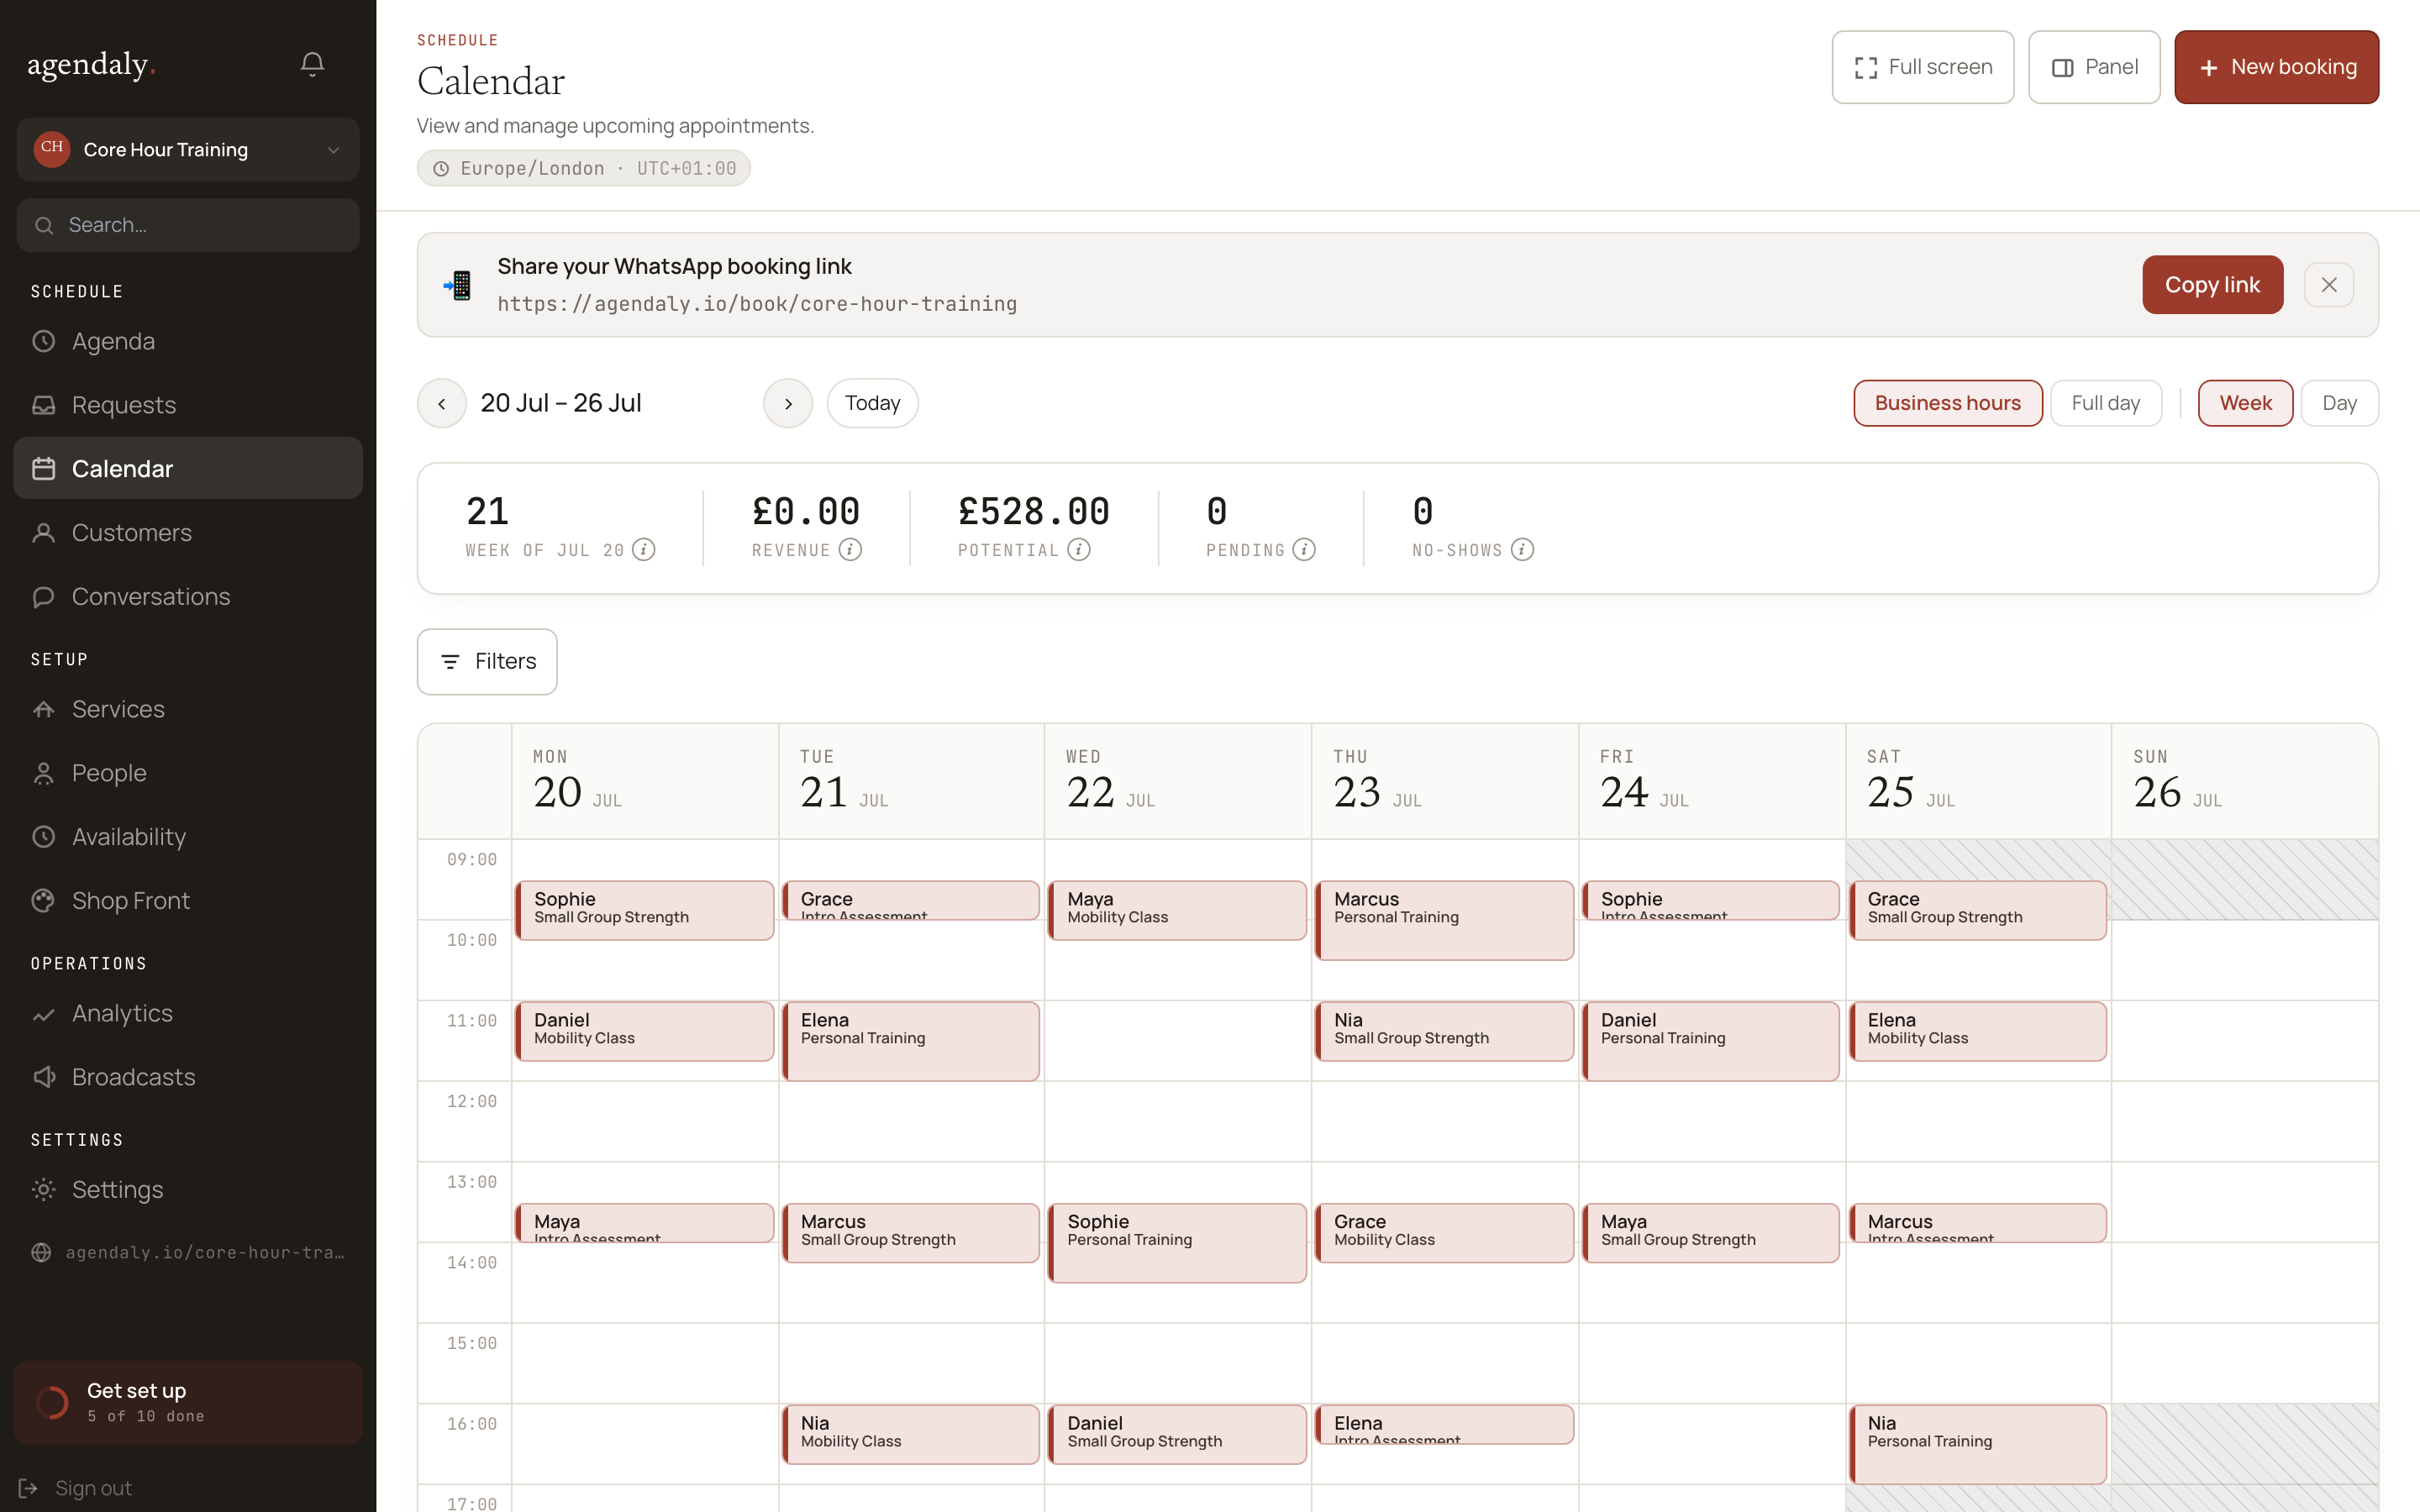
Task: Go to the next week
Action: [x=788, y=403]
